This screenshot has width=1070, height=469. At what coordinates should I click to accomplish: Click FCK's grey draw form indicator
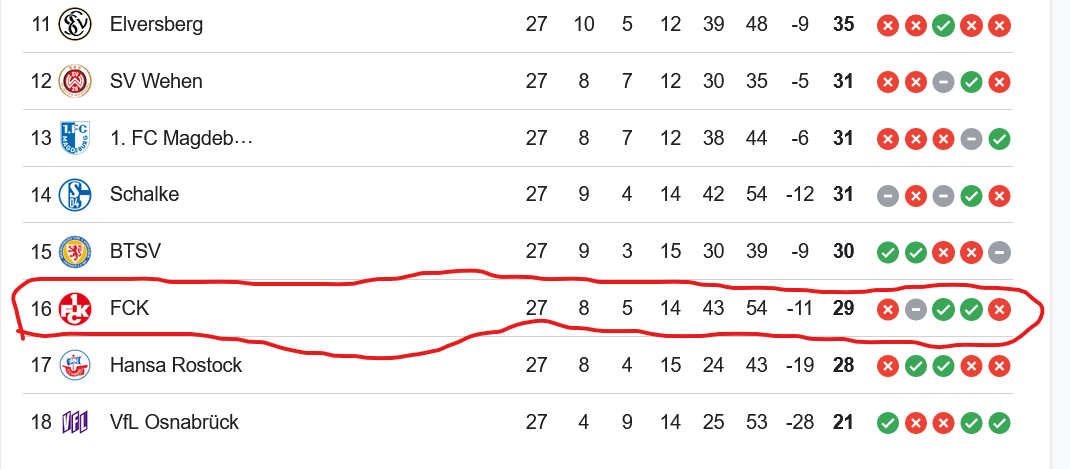(915, 310)
